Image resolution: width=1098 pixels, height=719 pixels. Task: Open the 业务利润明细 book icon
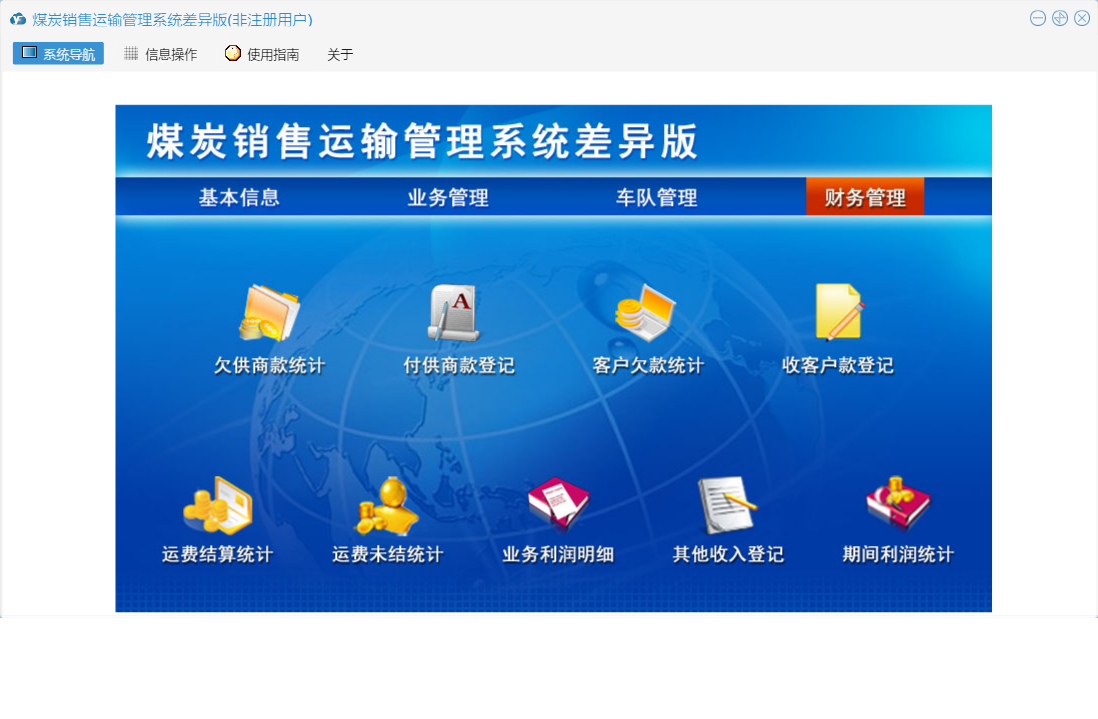tap(557, 504)
